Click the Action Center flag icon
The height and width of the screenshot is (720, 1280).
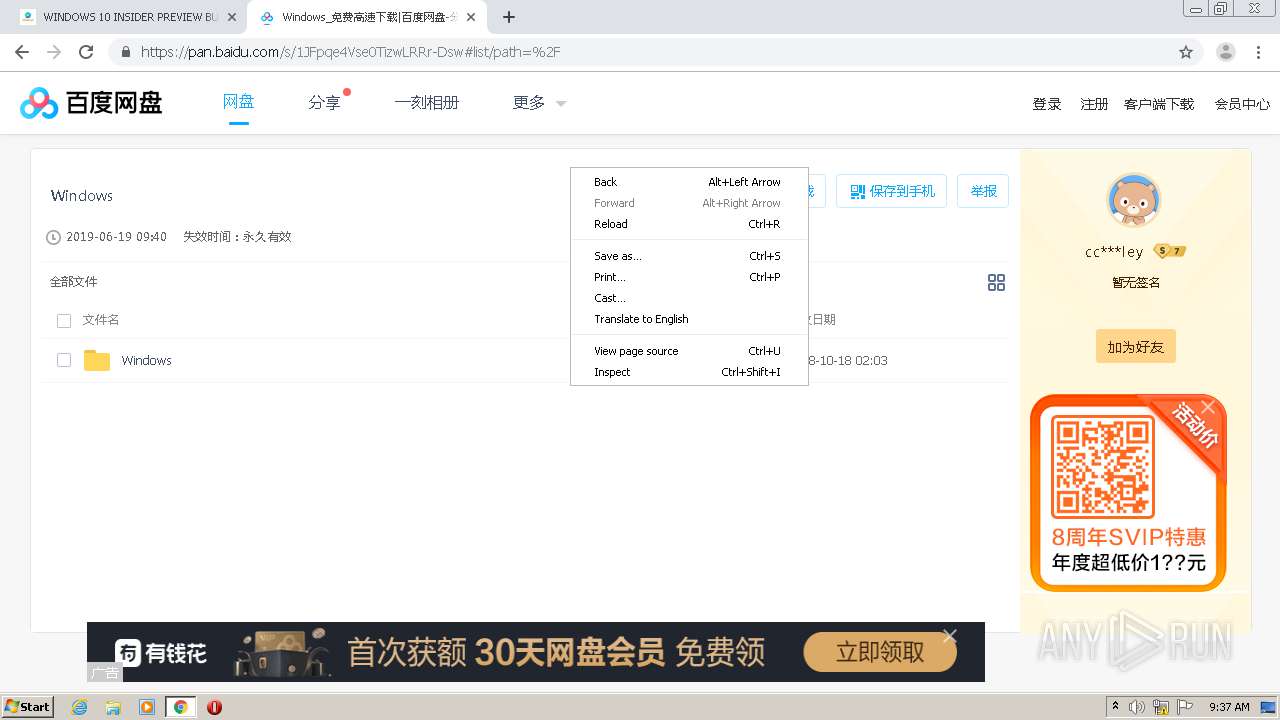(1184, 707)
